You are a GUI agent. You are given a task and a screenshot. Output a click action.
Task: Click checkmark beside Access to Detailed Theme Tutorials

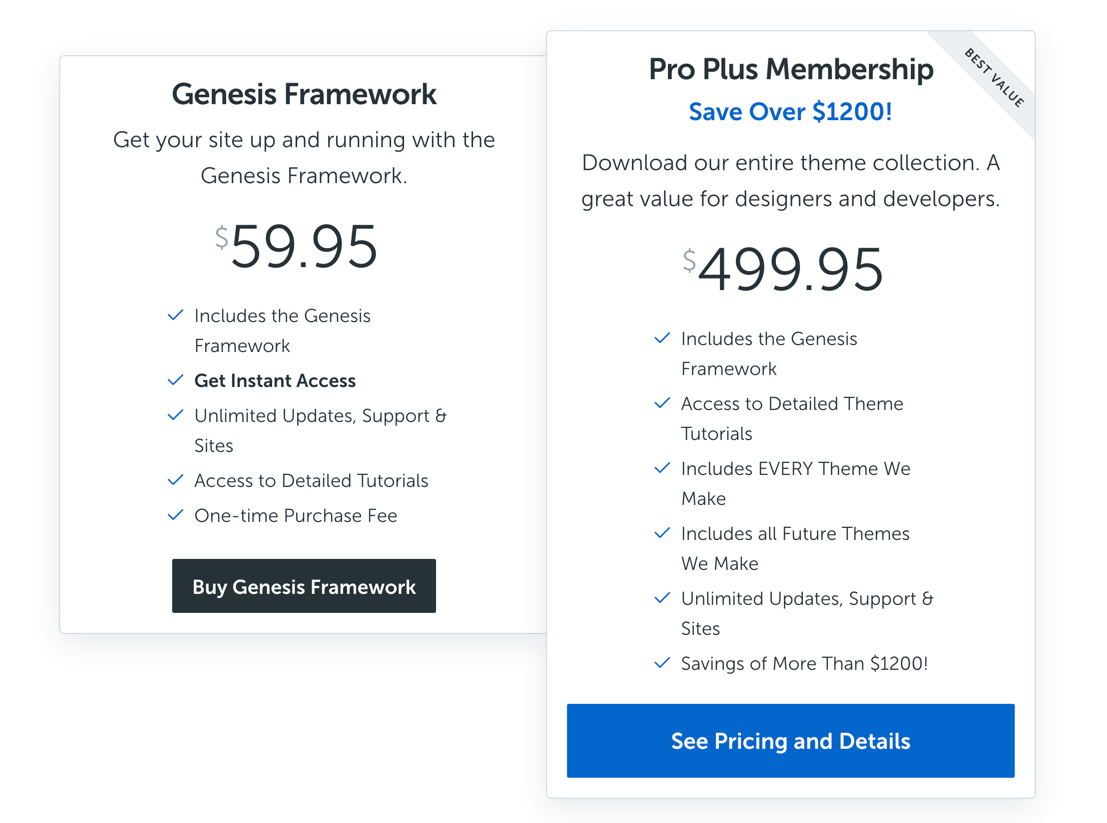tap(662, 403)
